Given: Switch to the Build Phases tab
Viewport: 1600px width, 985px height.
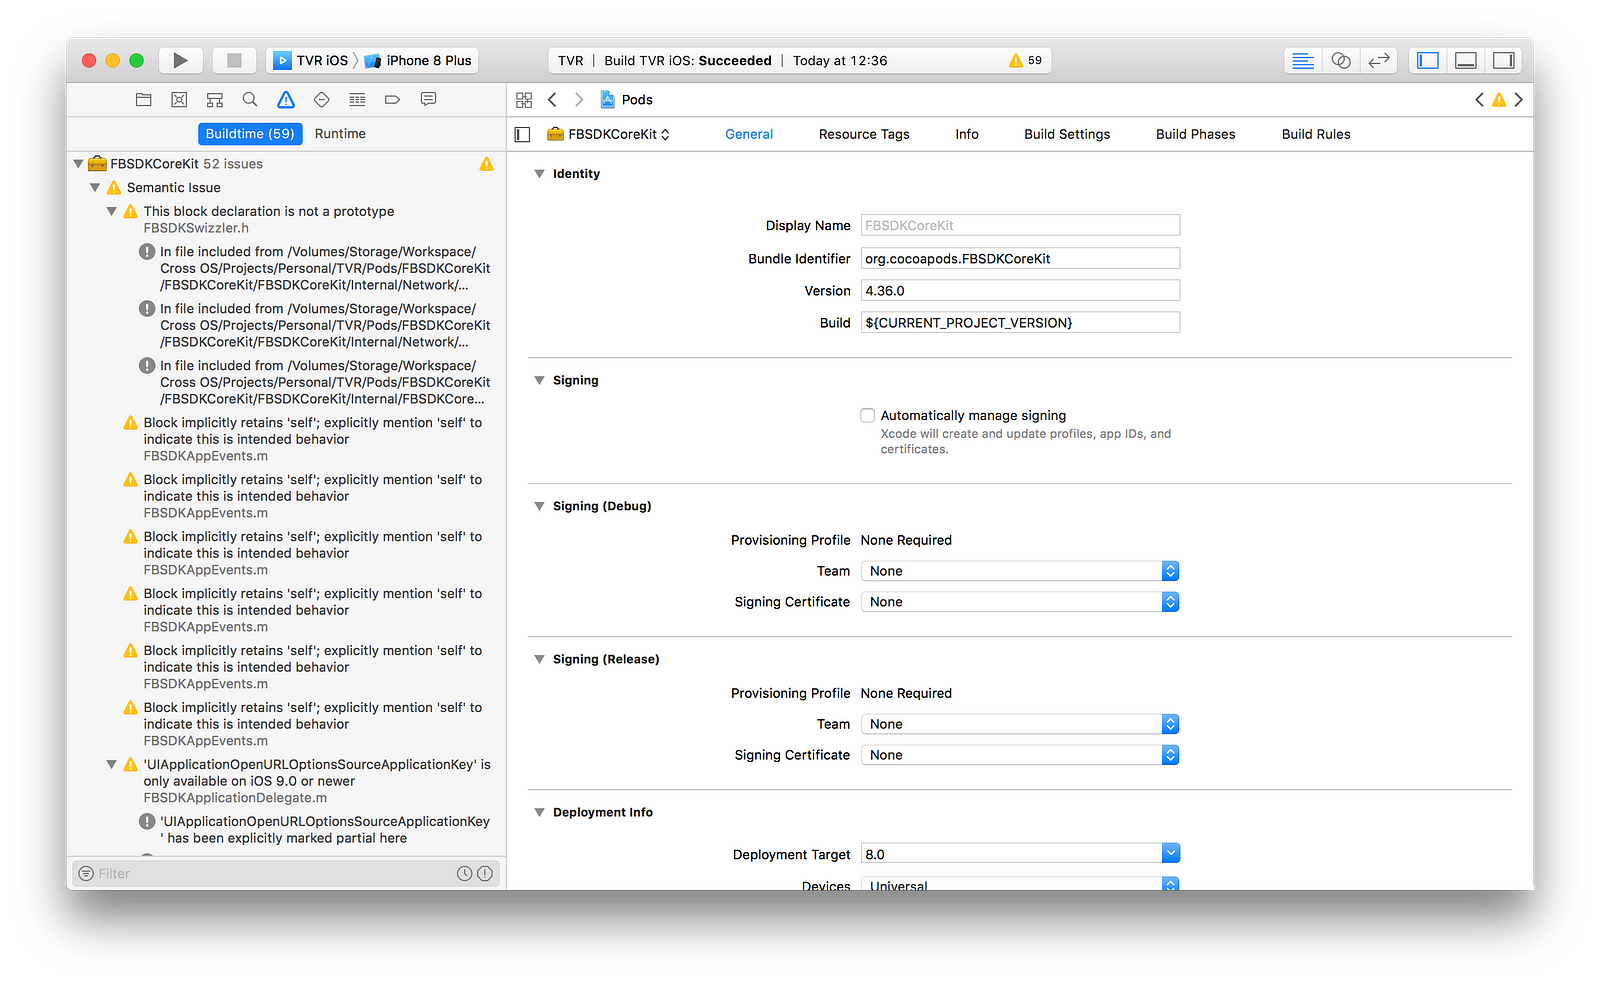Looking at the screenshot, I should [x=1196, y=134].
